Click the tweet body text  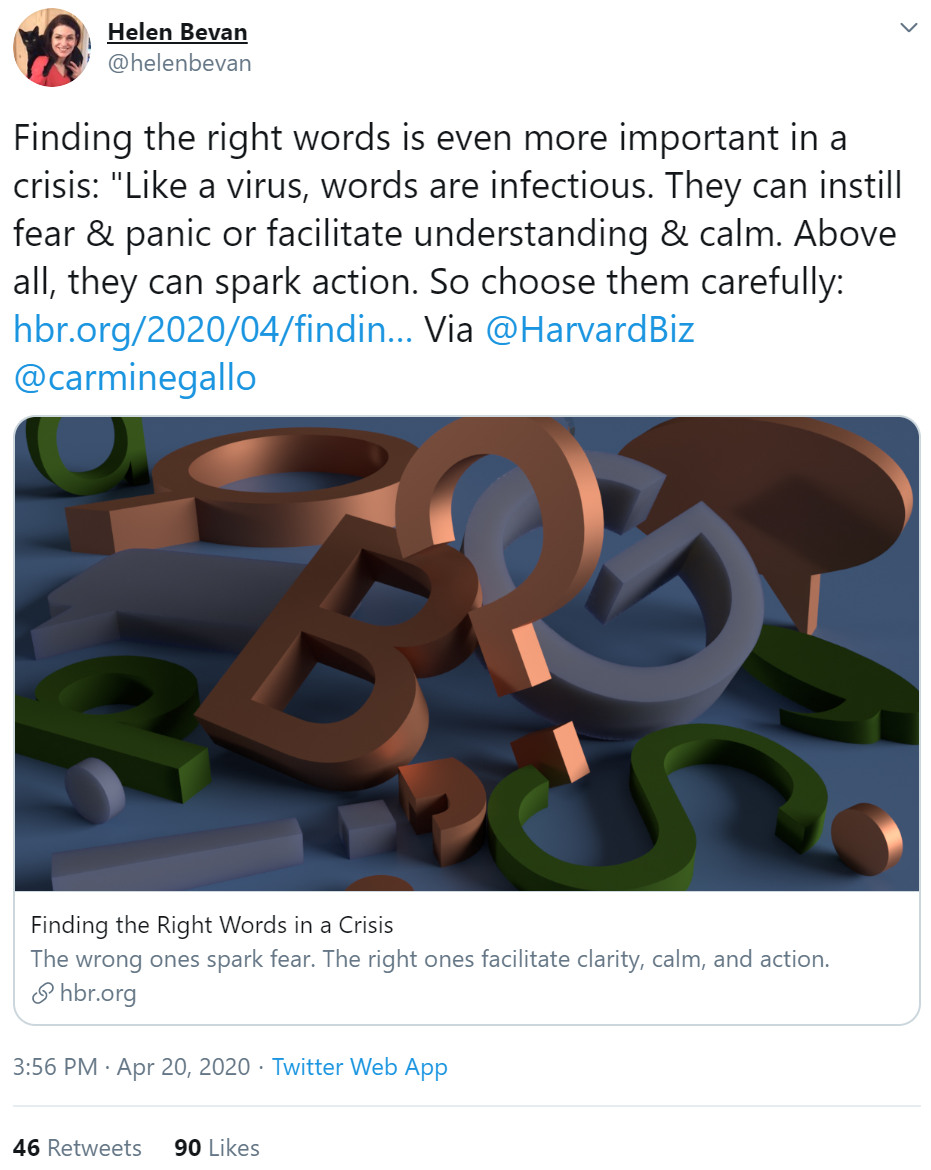click(x=458, y=257)
